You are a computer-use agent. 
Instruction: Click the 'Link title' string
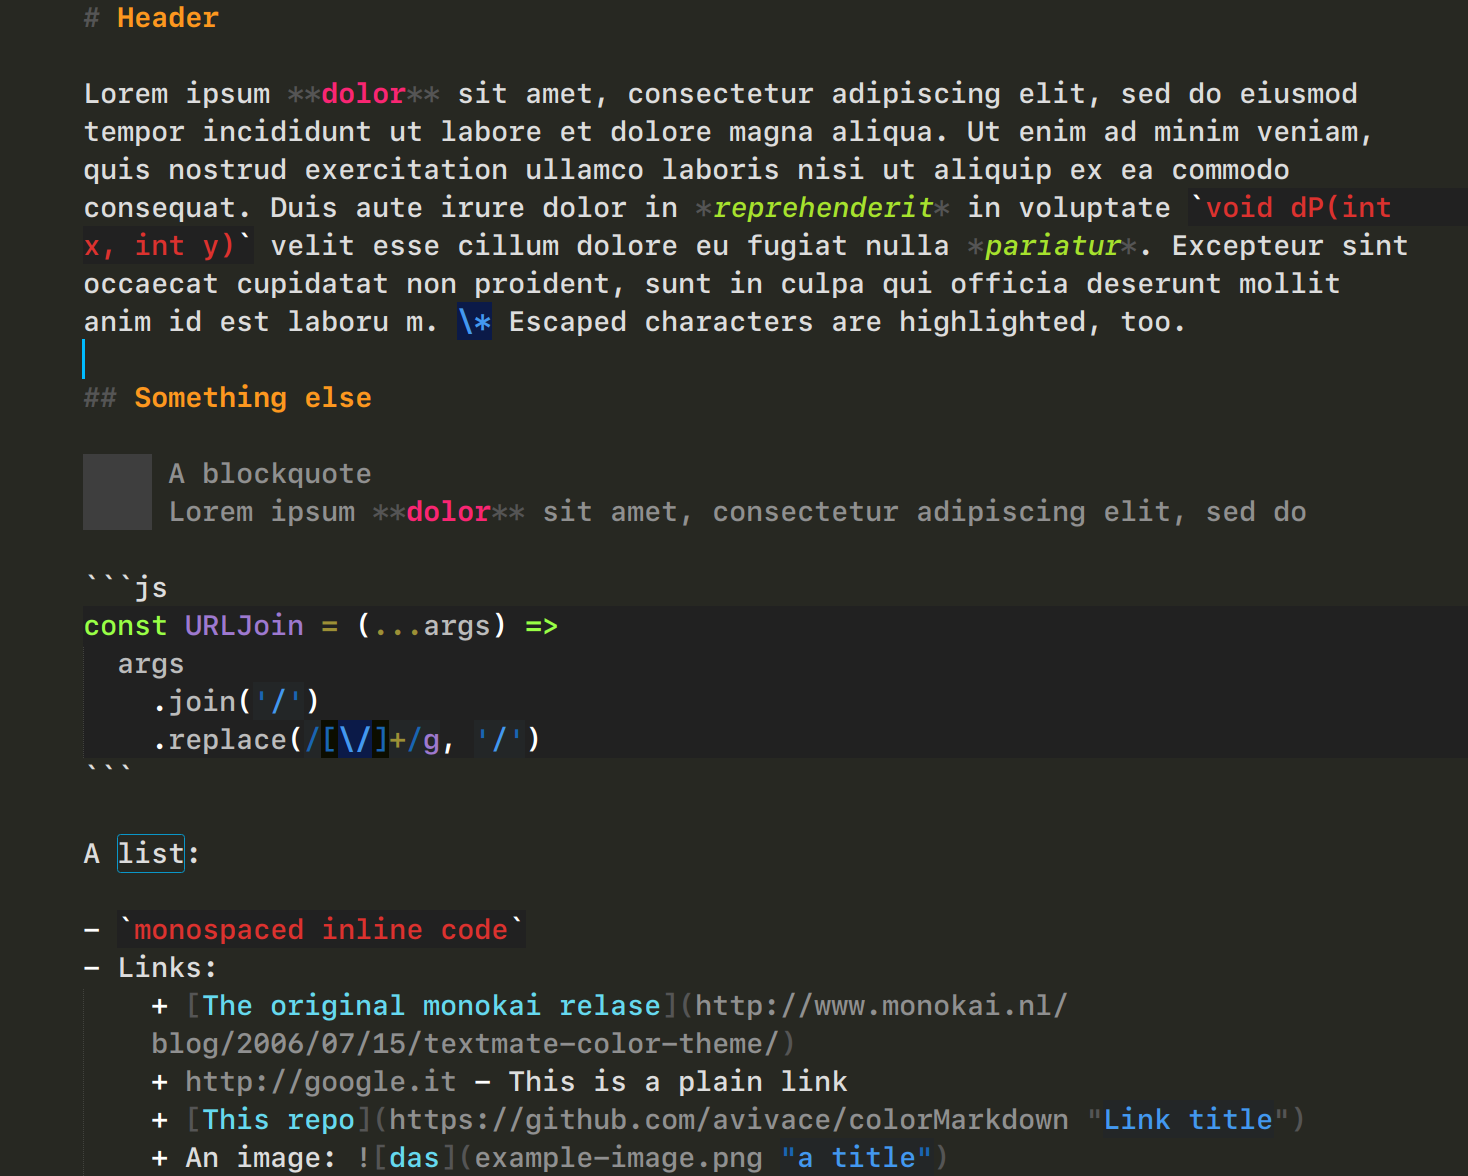[x=1188, y=1120]
